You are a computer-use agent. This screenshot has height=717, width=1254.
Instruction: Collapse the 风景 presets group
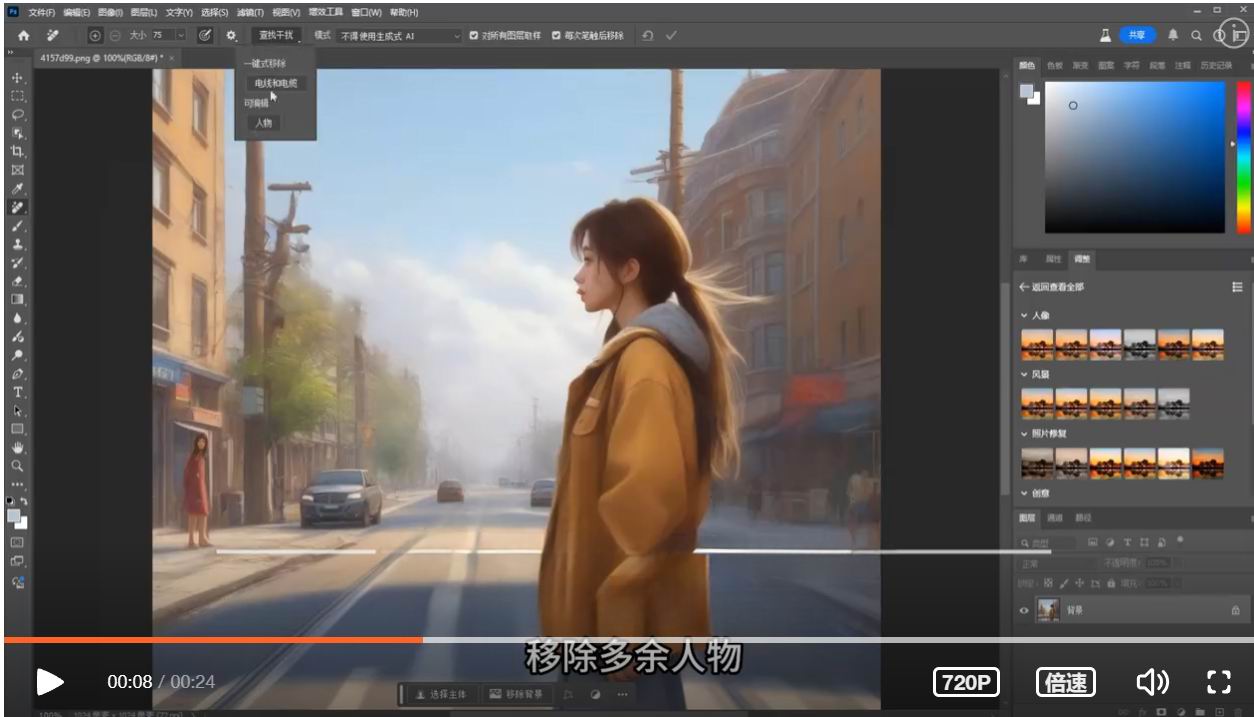pos(1024,375)
